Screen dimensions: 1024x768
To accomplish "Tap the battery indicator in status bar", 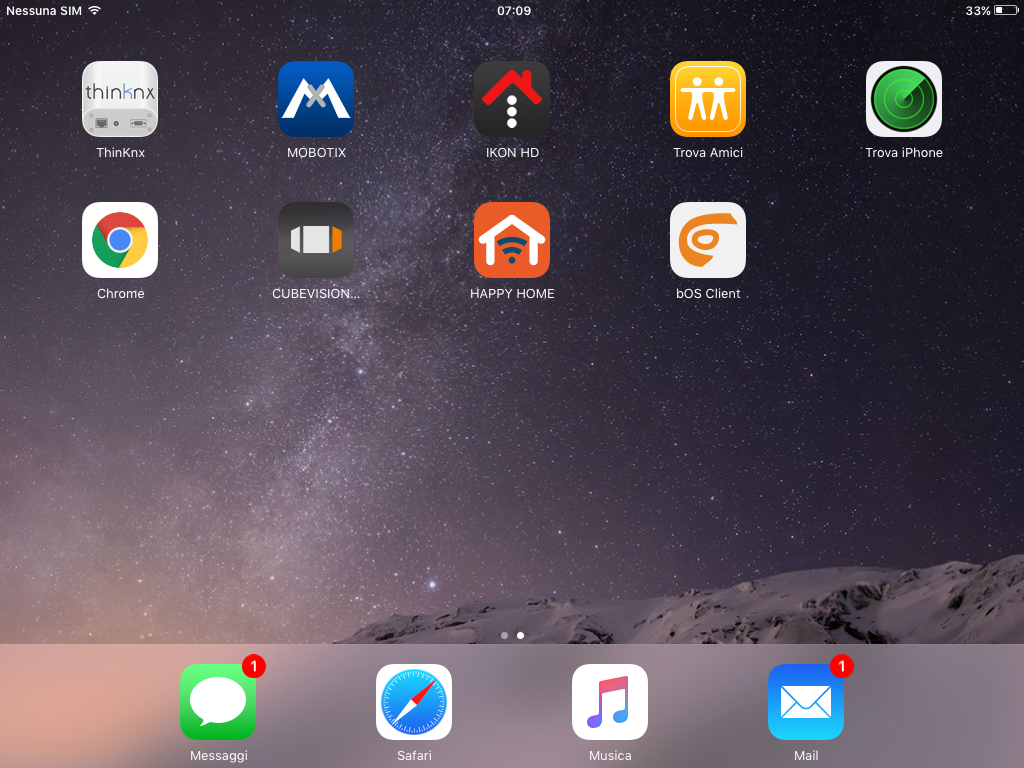I will 1005,10.
